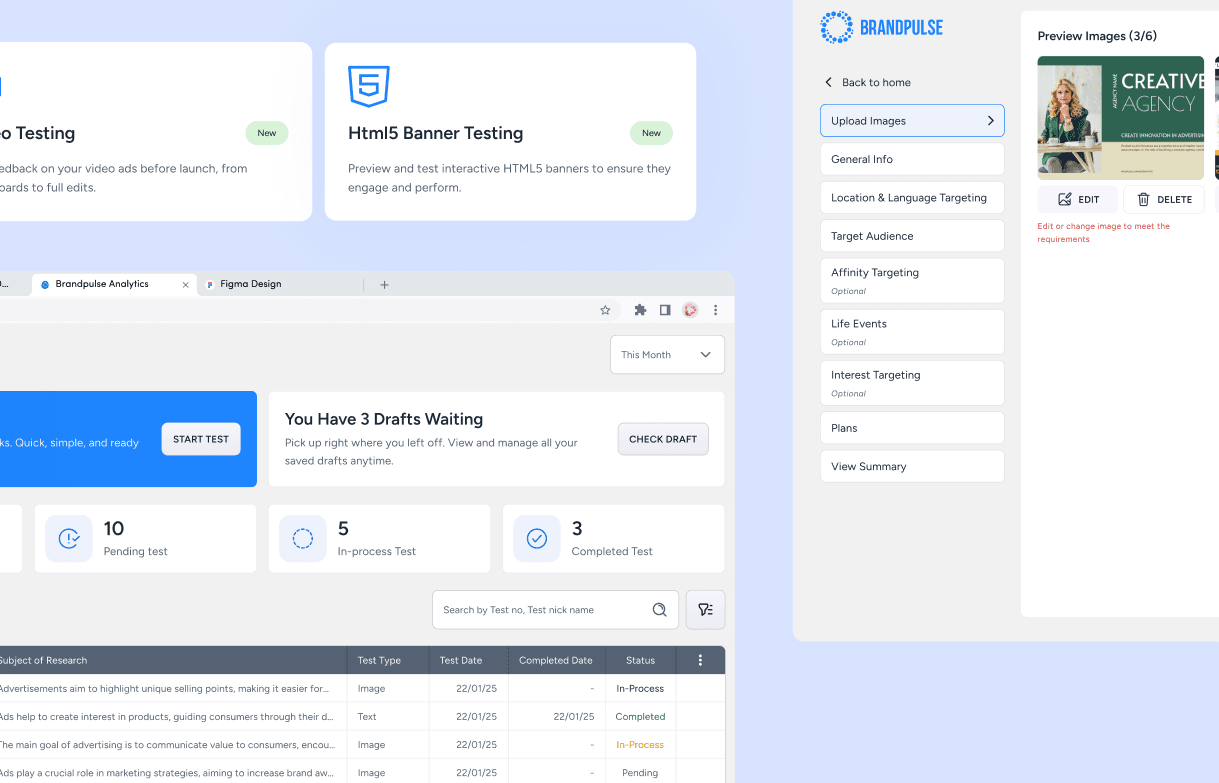Open browser extensions puzzle icon
Image resolution: width=1219 pixels, height=783 pixels.
[x=640, y=310]
